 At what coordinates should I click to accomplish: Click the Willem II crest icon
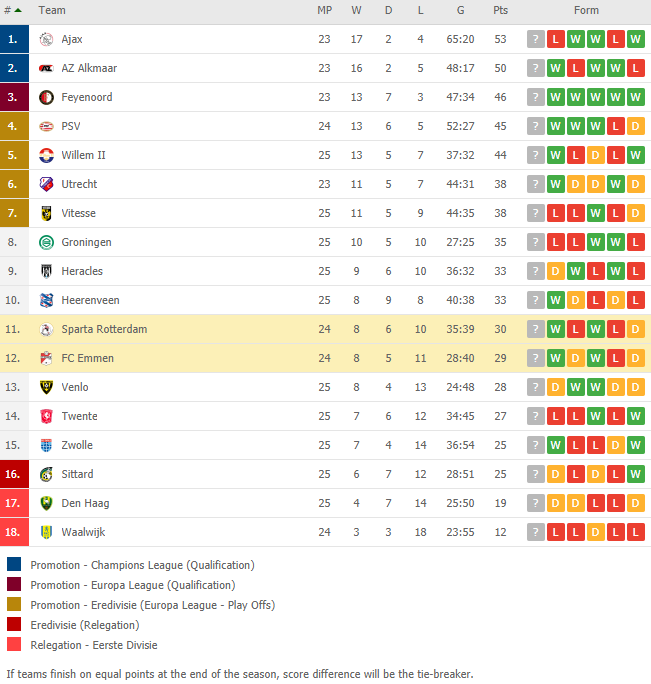pos(46,155)
